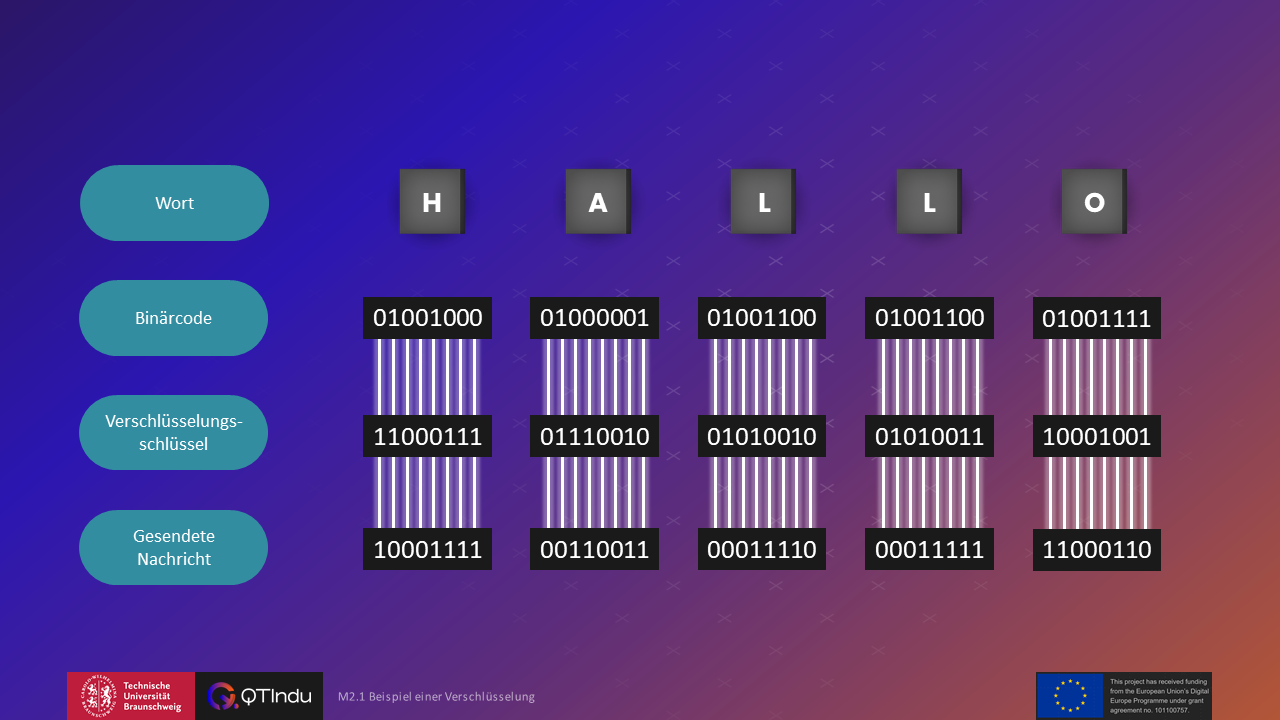Image resolution: width=1280 pixels, height=720 pixels.
Task: Select the Binärcode label button
Action: (x=173, y=318)
